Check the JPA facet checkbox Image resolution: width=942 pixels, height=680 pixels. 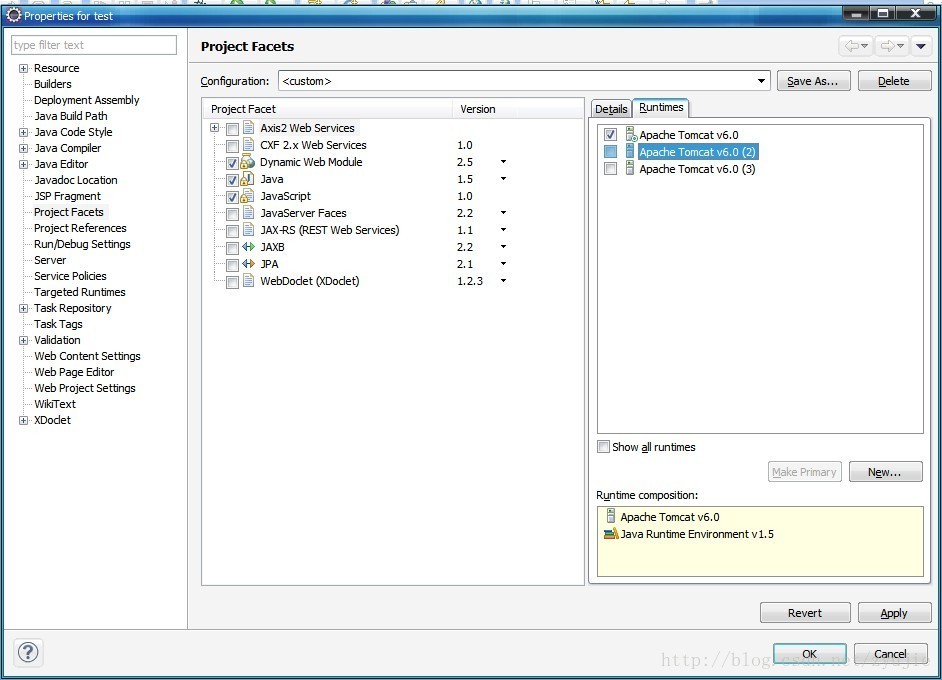coord(232,264)
